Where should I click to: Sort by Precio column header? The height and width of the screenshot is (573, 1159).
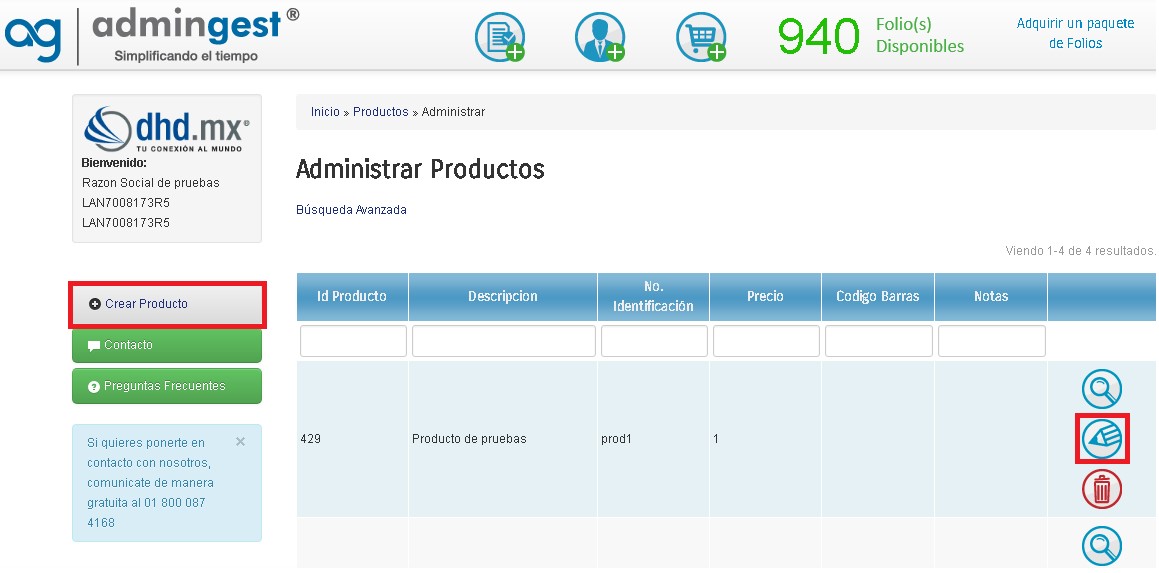pos(765,296)
